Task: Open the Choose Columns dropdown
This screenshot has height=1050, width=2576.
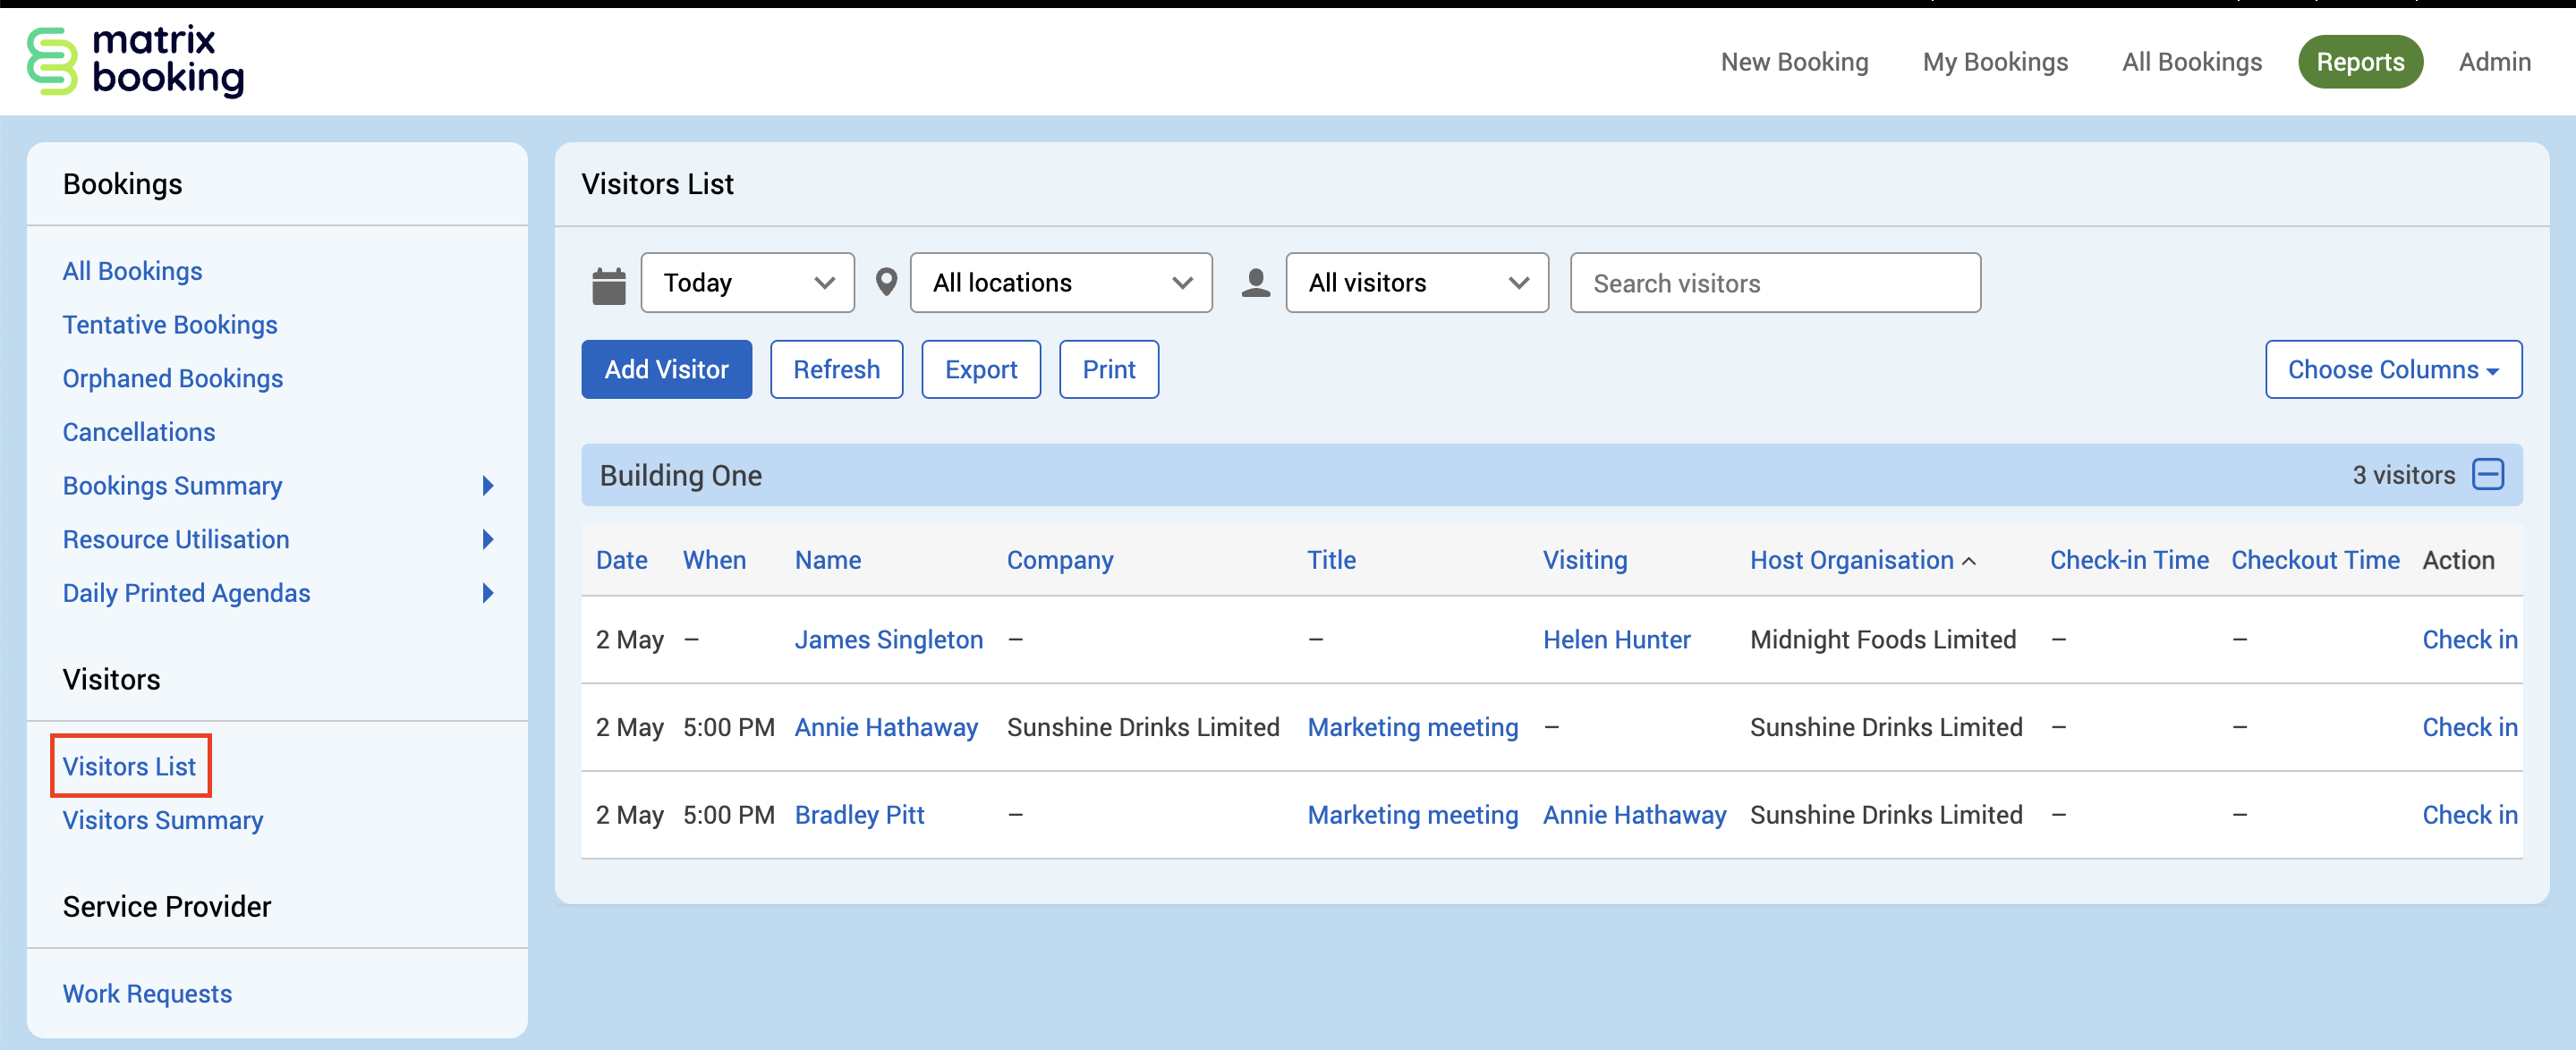Action: 2392,370
